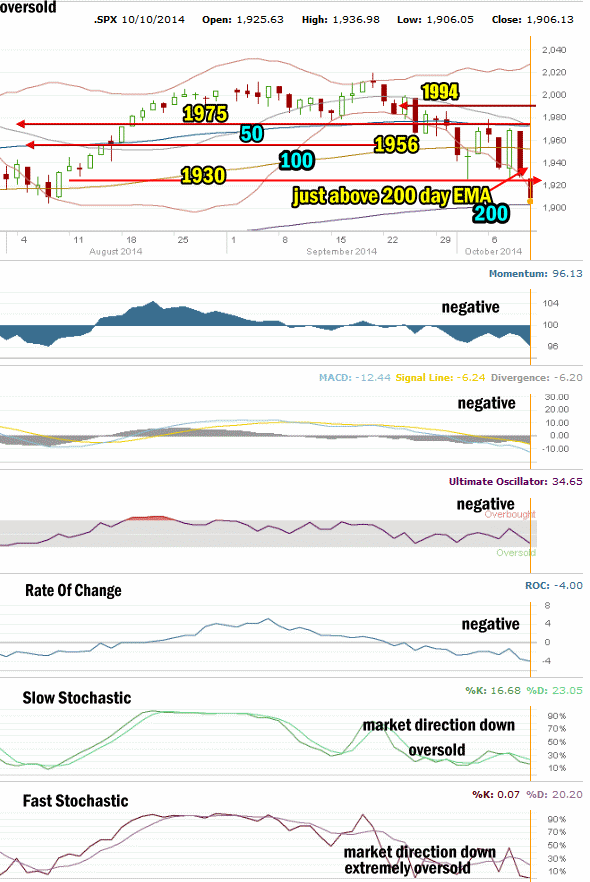Select the MACD: -12.44 readout
This screenshot has height=882, width=590.
[x=355, y=377]
